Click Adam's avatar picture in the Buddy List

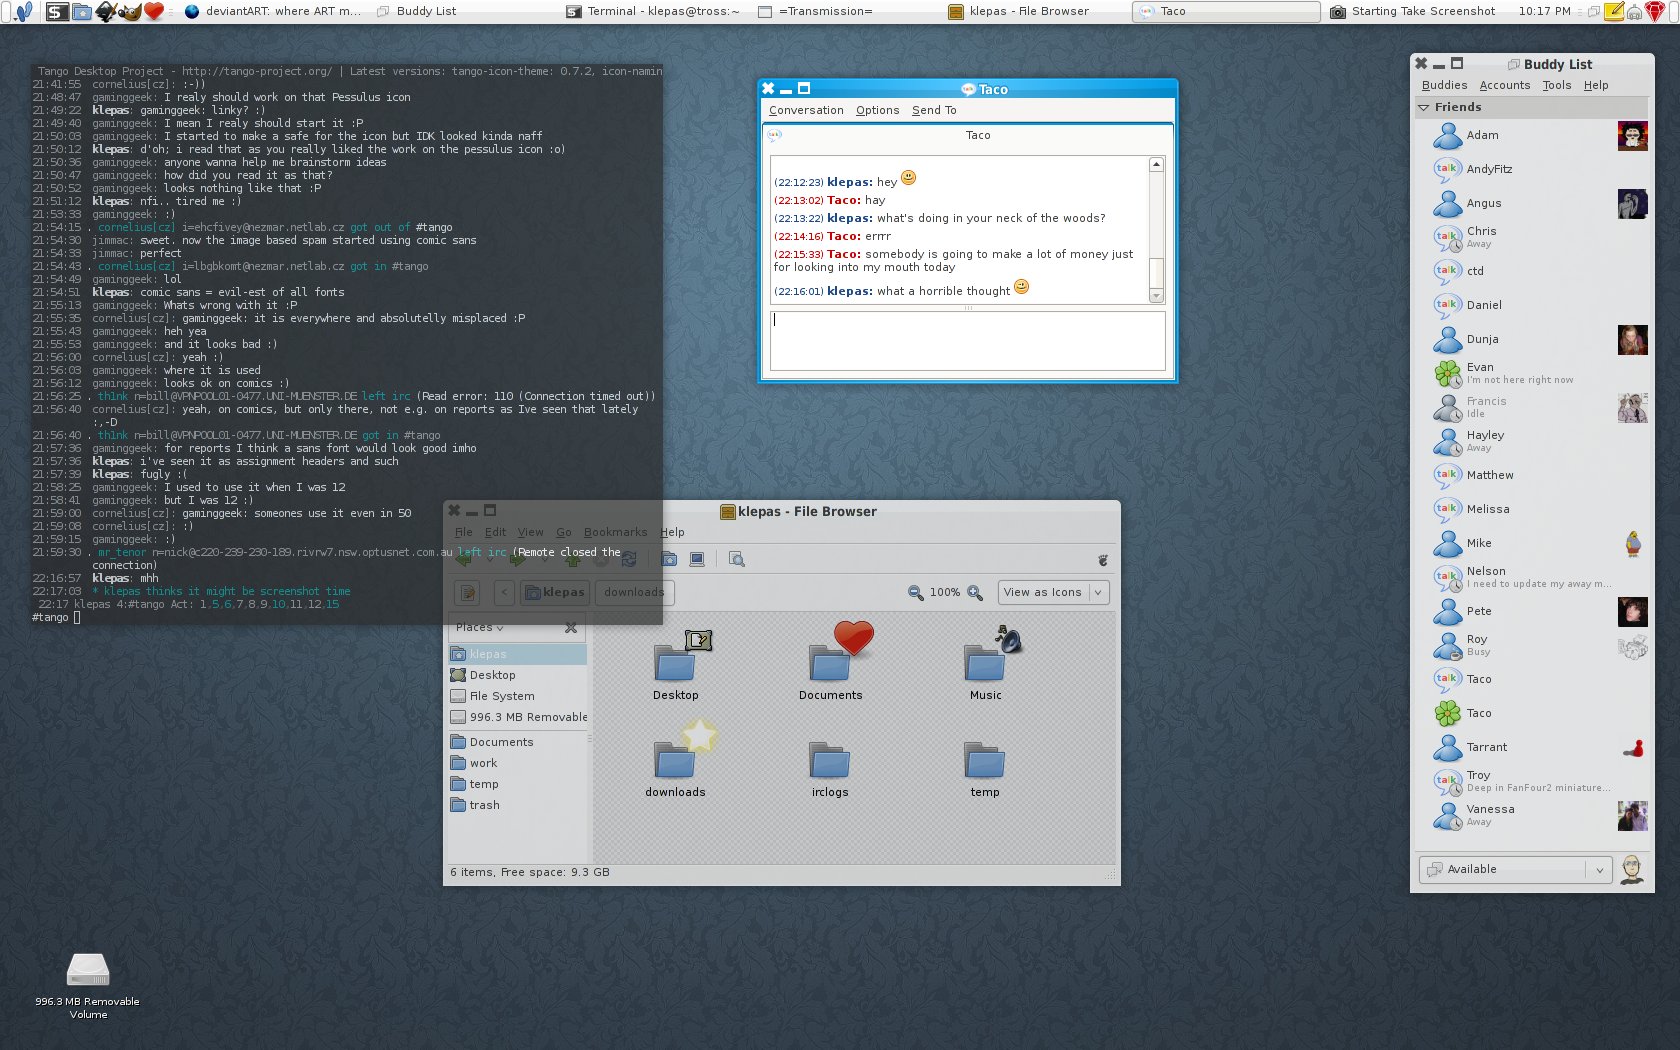click(x=1632, y=136)
